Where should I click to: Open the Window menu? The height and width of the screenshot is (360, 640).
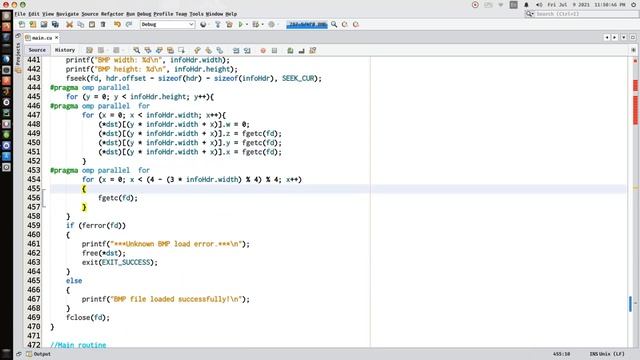214,14
